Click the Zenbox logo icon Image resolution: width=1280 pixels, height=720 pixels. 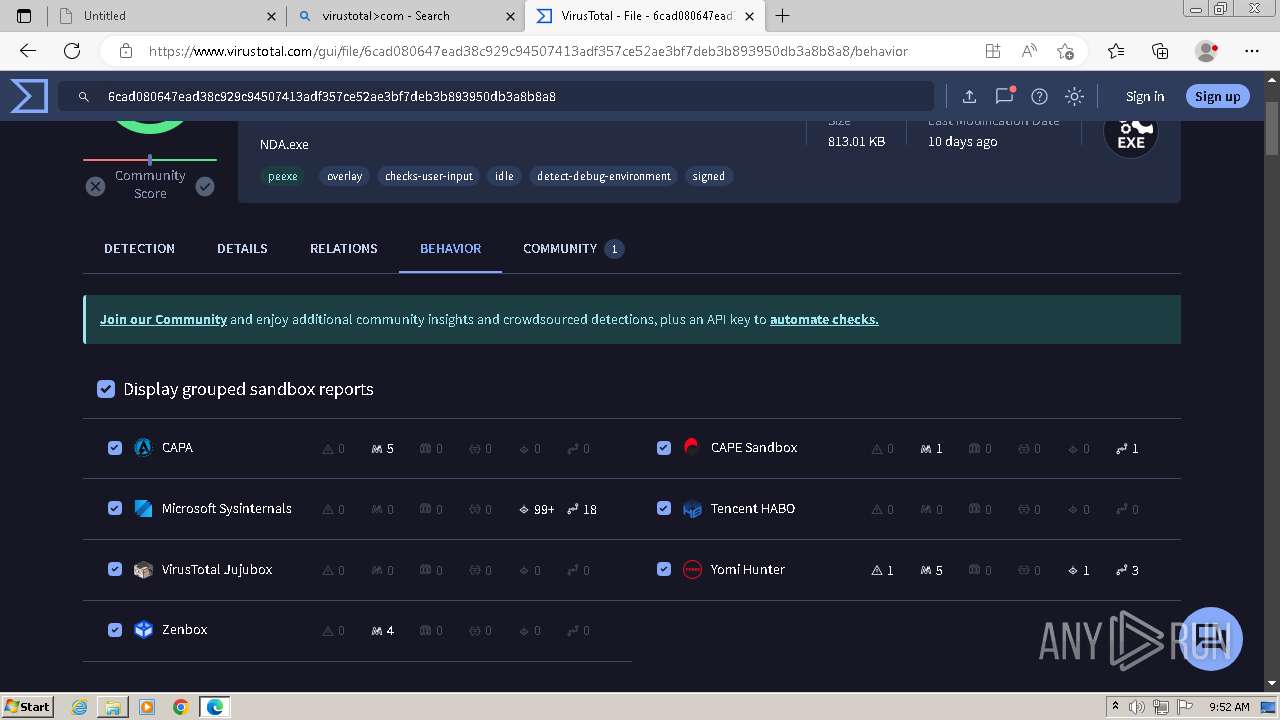point(143,629)
